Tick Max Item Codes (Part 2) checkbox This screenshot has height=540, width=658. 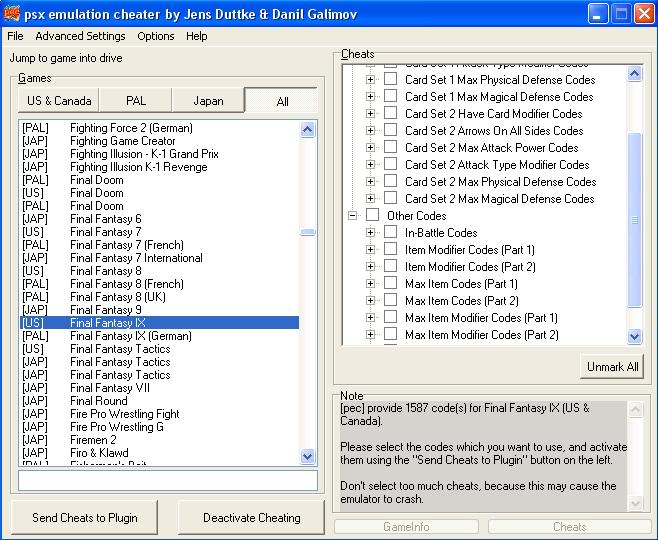[x=390, y=300]
